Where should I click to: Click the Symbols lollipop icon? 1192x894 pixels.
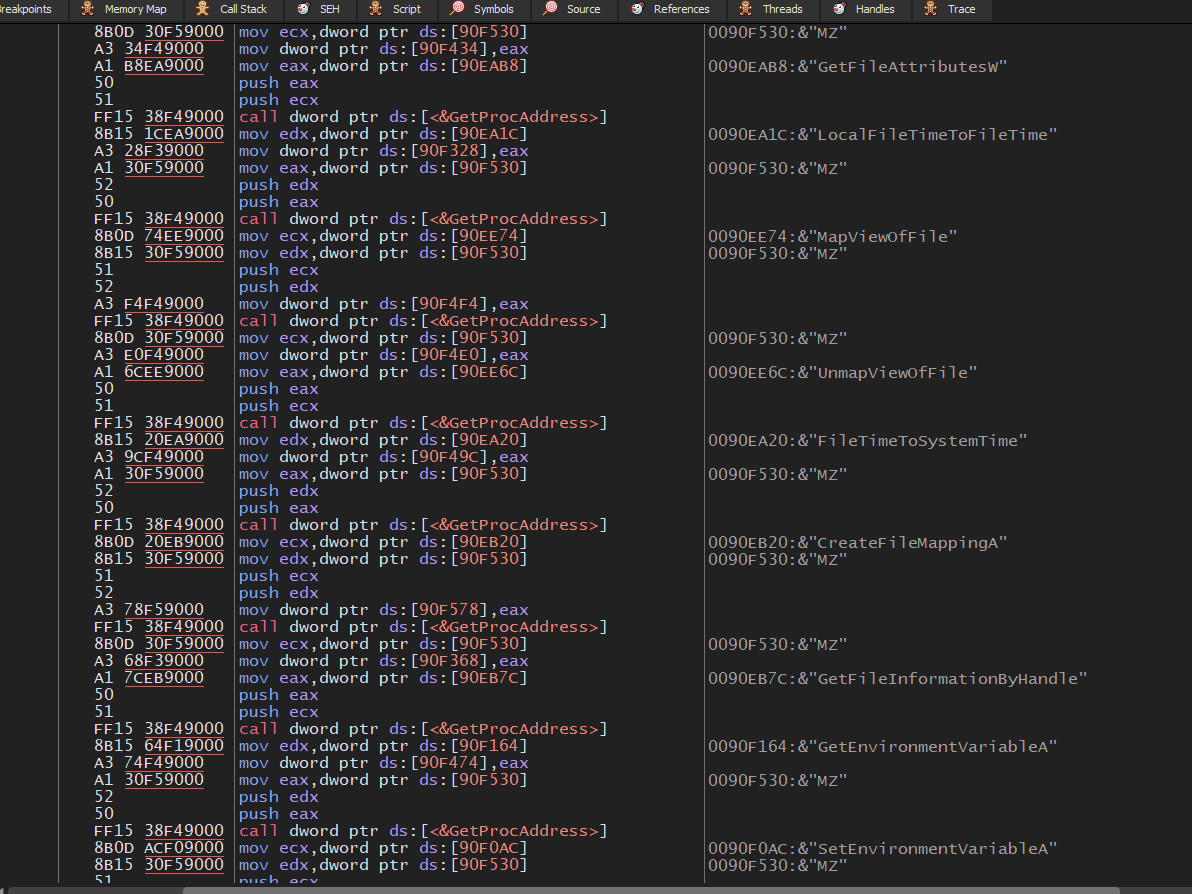(458, 9)
